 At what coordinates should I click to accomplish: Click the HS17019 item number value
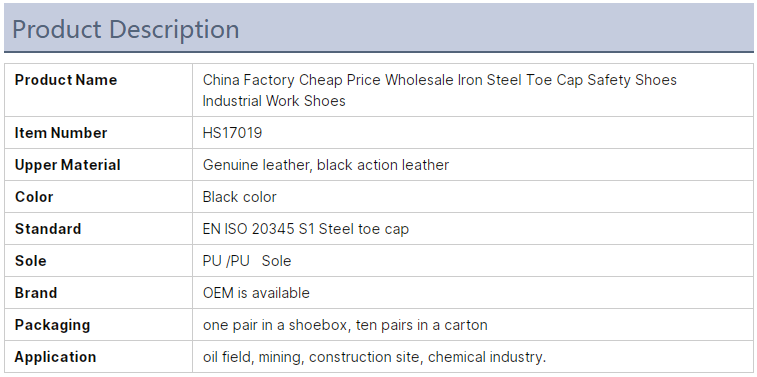[x=232, y=133]
